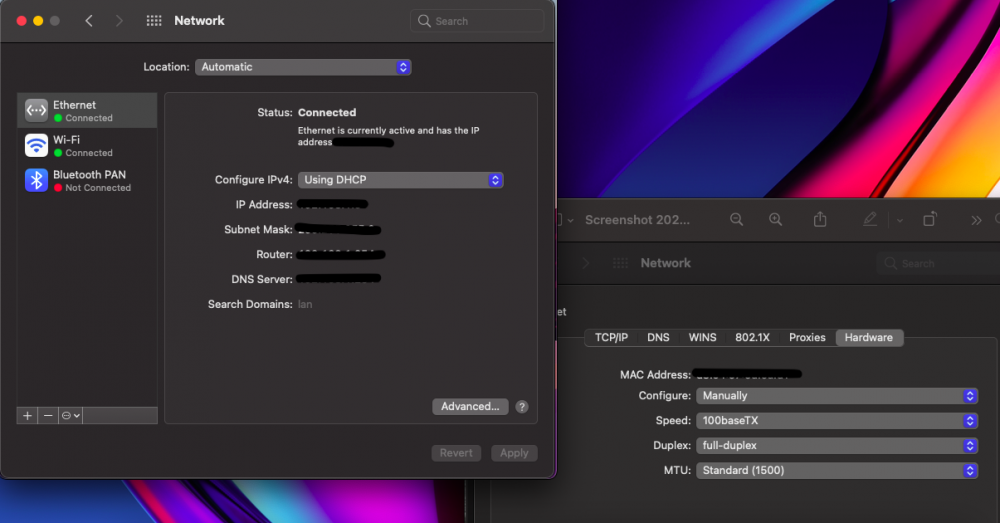Open the service action menu next to minus
Image resolution: width=1000 pixels, height=523 pixels.
[x=70, y=416]
